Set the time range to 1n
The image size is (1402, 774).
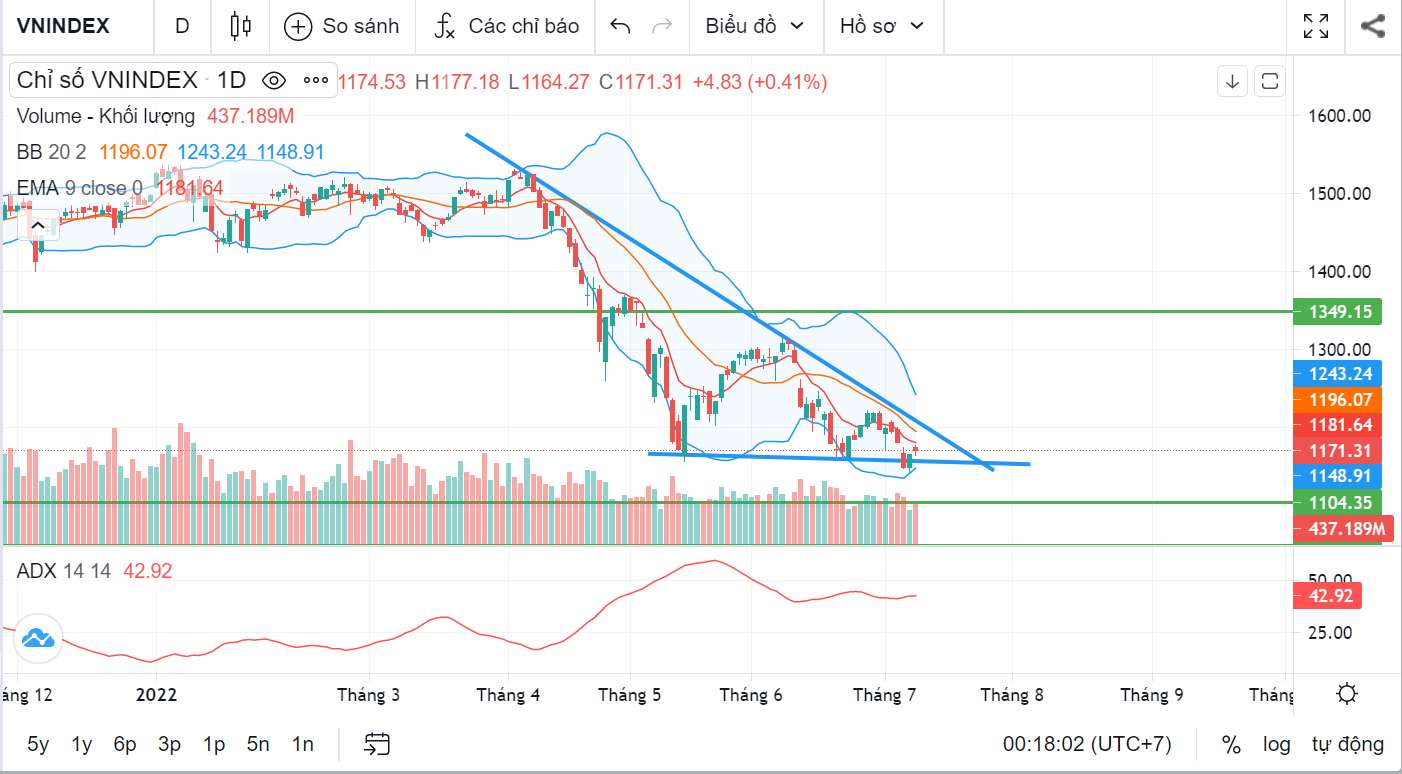(302, 744)
